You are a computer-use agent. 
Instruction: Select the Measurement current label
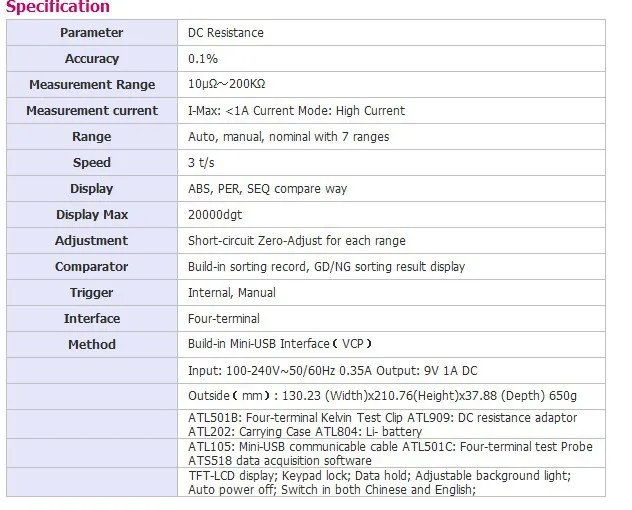pyautogui.click(x=92, y=110)
